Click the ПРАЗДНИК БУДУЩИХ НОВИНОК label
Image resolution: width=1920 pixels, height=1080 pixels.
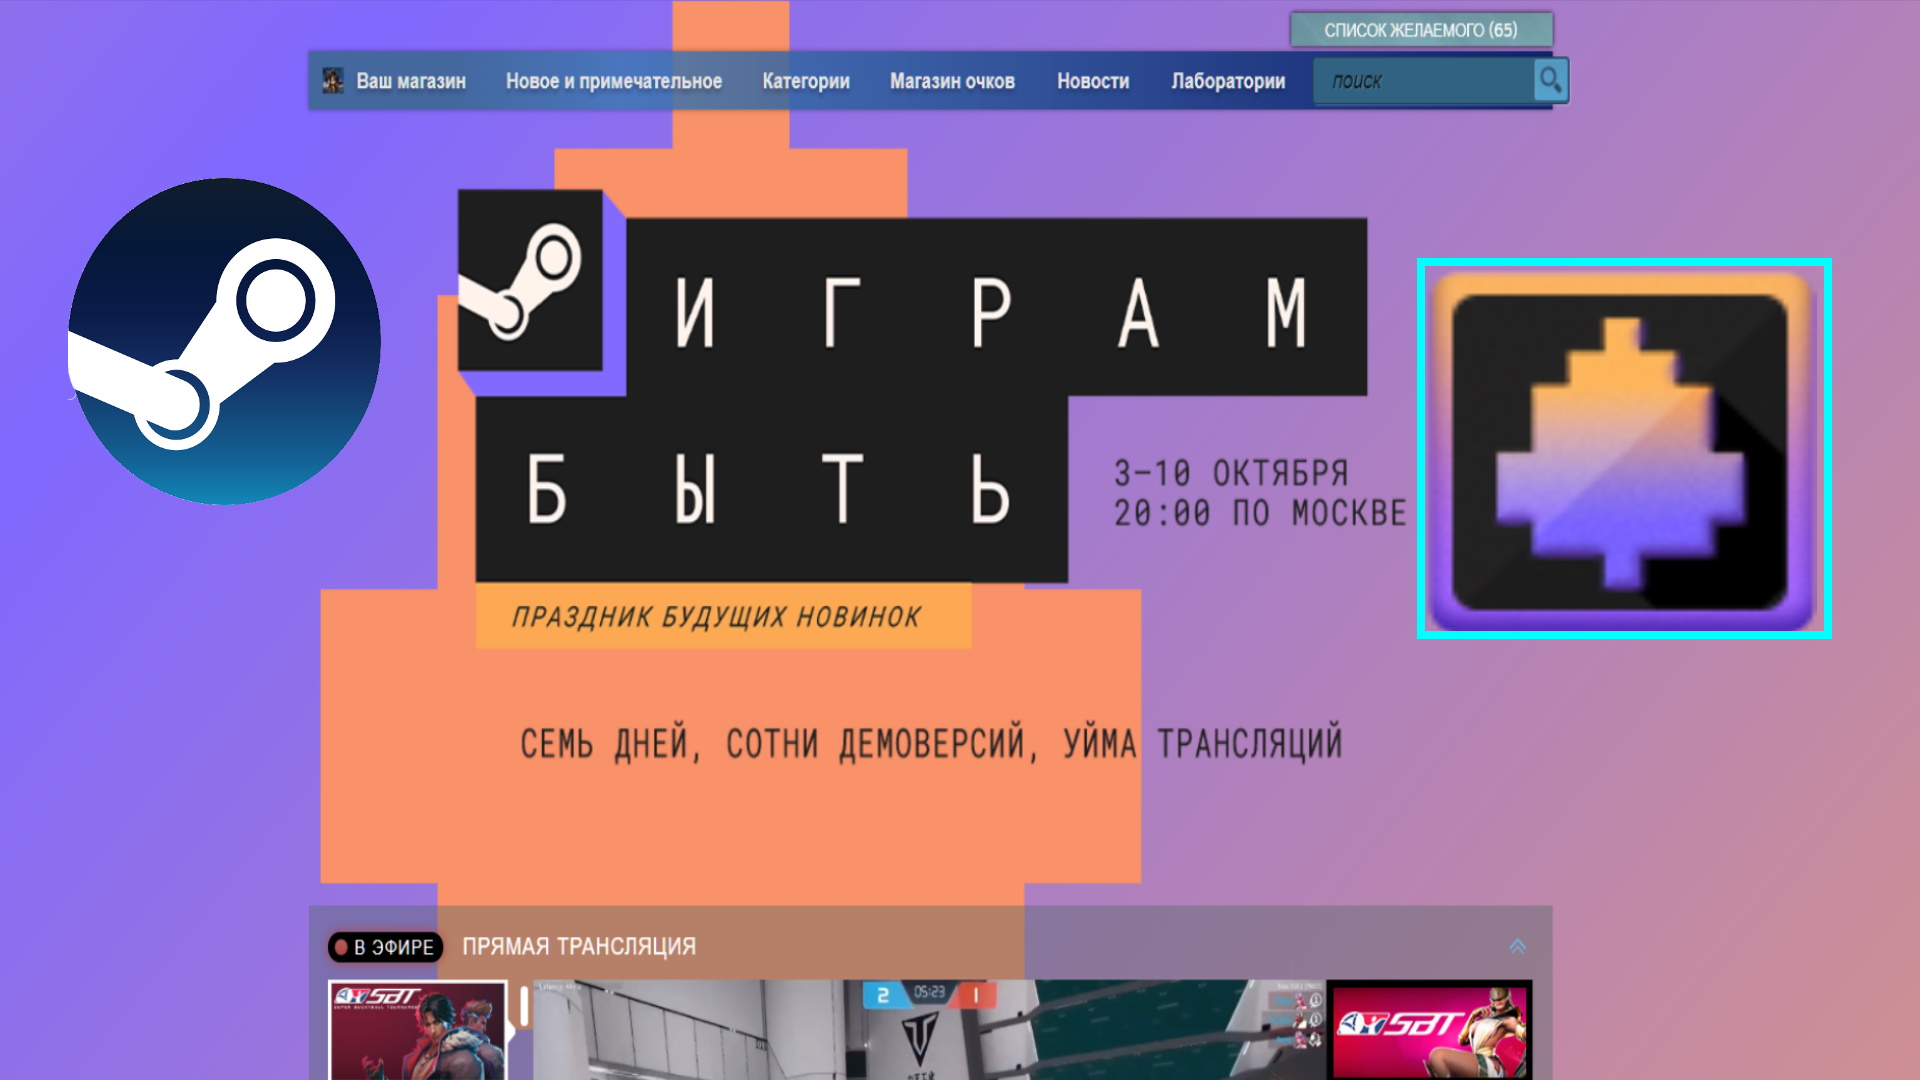717,617
